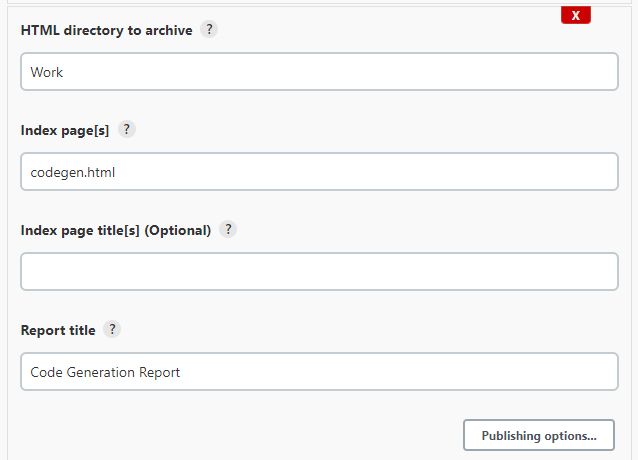The width and height of the screenshot is (638, 460).
Task: Open Publishing options
Action: pyautogui.click(x=539, y=436)
